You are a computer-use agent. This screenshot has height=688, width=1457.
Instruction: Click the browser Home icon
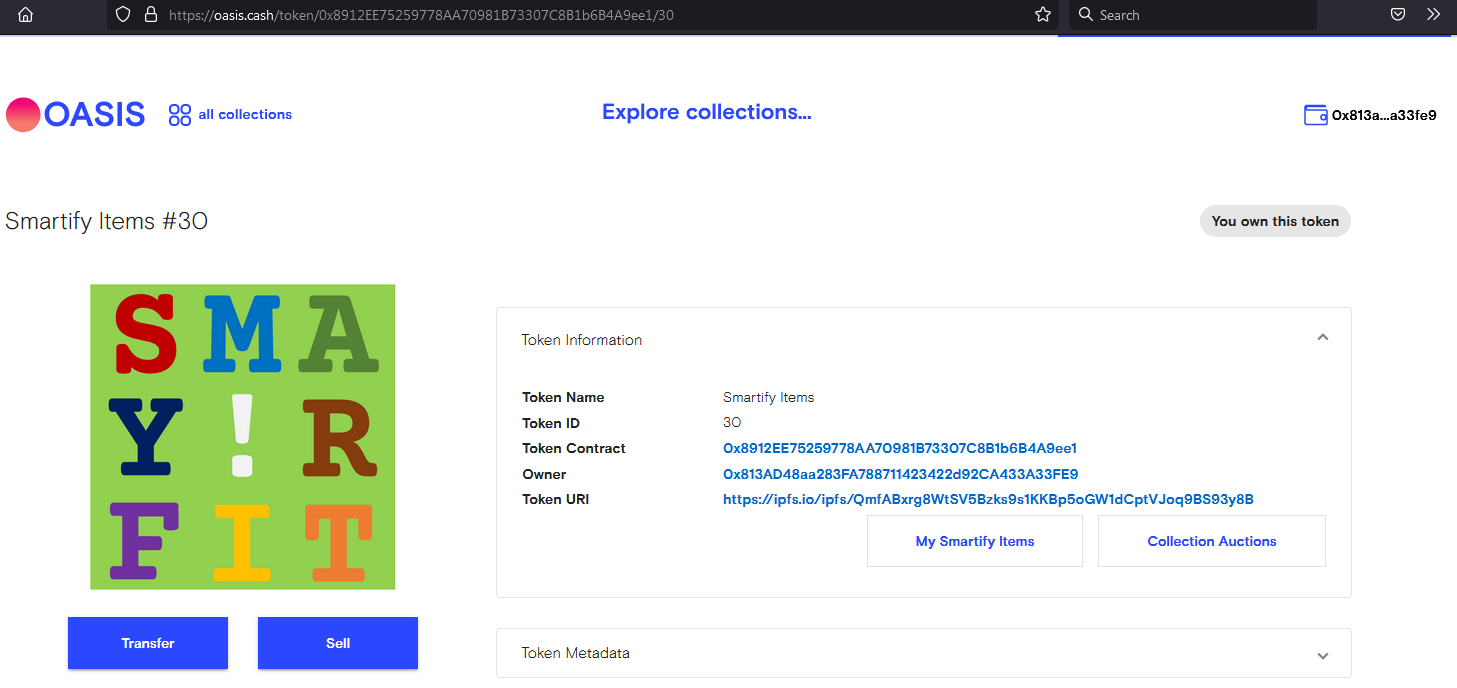[26, 15]
